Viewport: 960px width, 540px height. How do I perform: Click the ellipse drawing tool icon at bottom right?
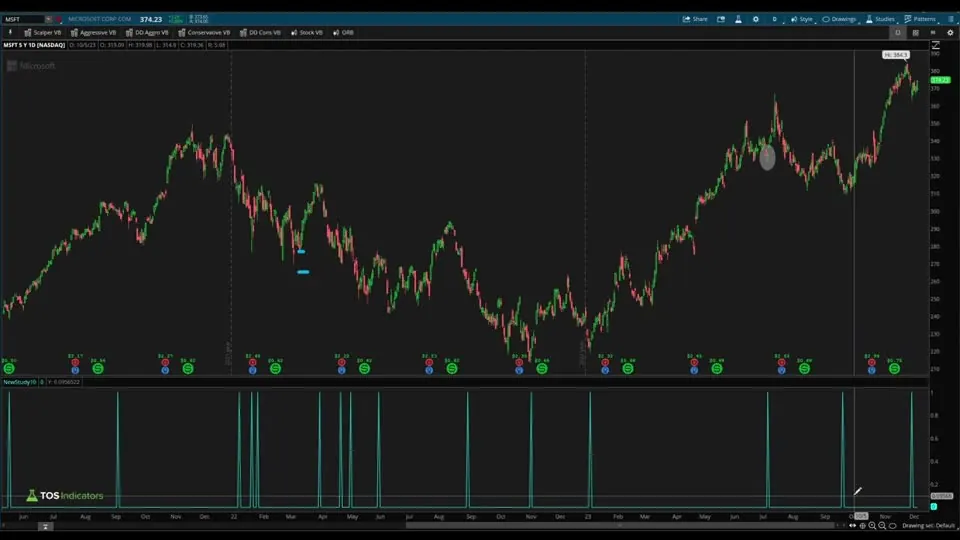893,526
